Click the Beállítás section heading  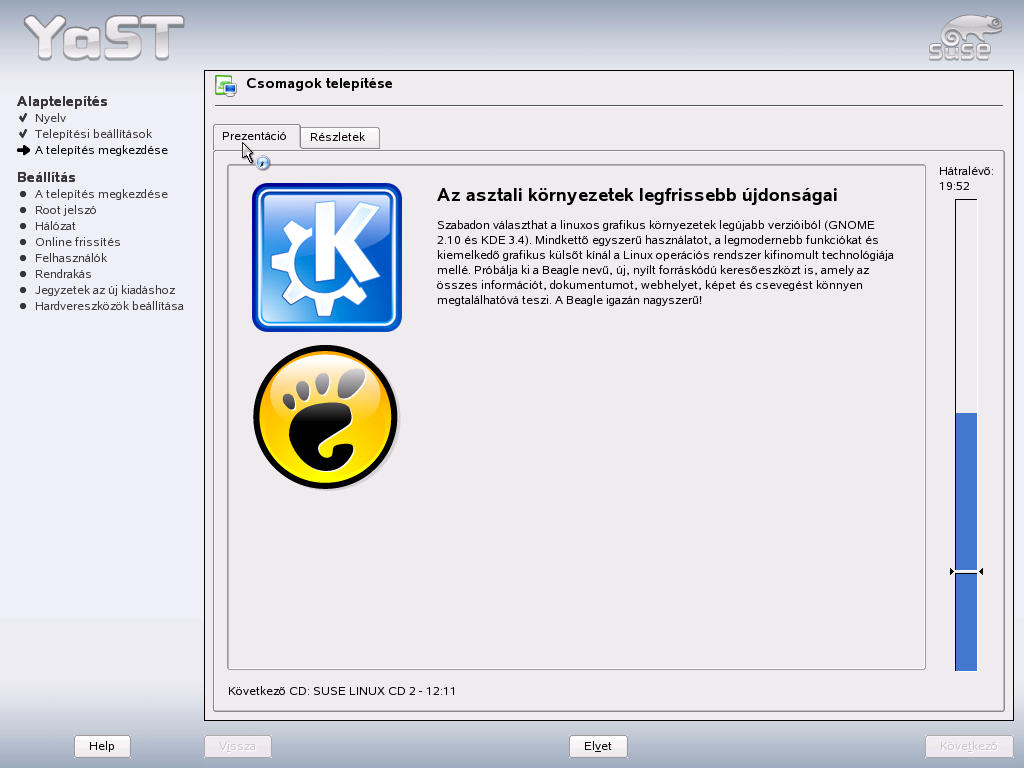(x=46, y=178)
